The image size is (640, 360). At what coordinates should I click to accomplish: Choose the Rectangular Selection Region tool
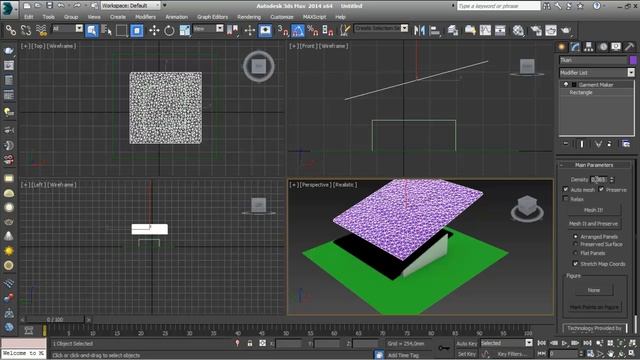pyautogui.click(x=122, y=31)
